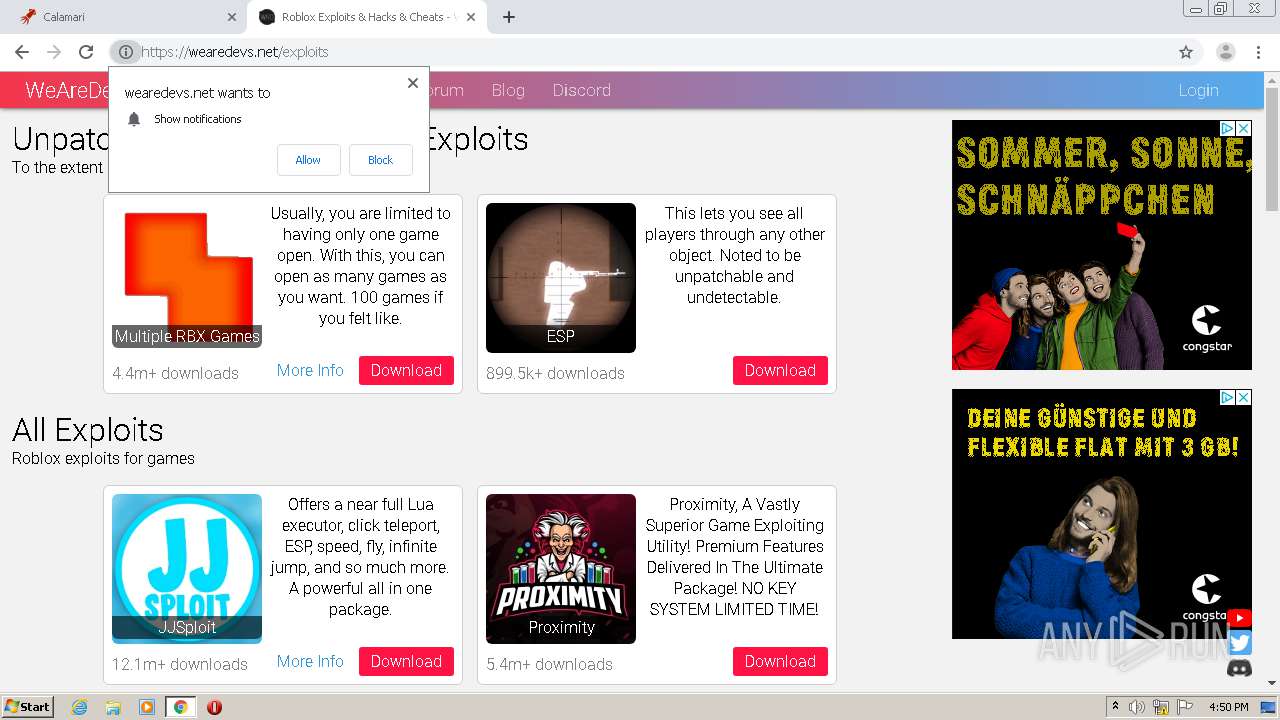
Task: Dismiss the notification permission popup
Action: [x=413, y=83]
